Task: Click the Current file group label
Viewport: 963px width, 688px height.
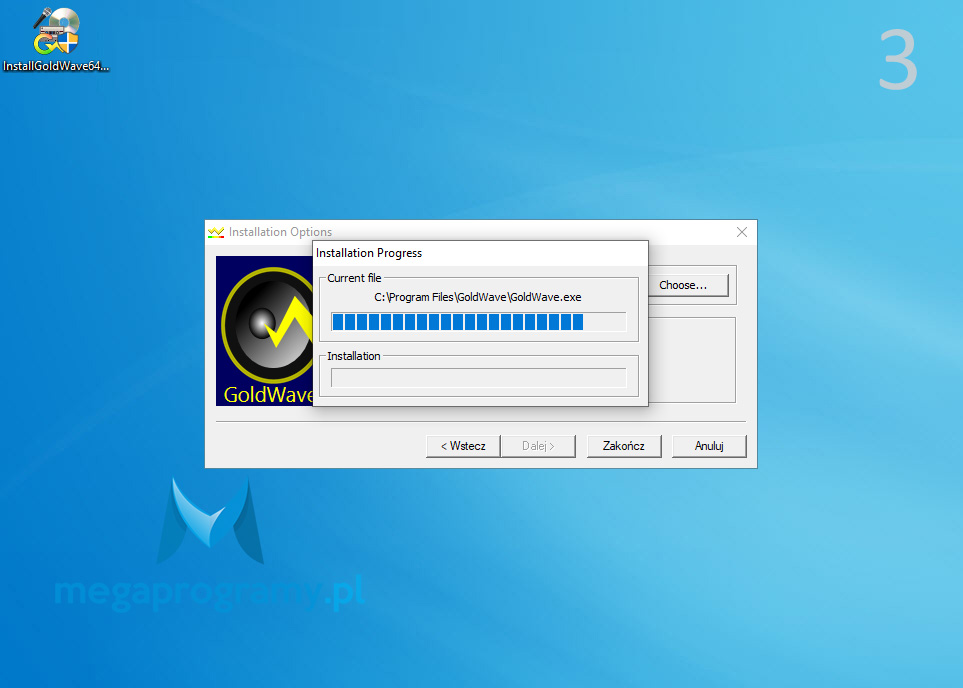Action: [354, 278]
